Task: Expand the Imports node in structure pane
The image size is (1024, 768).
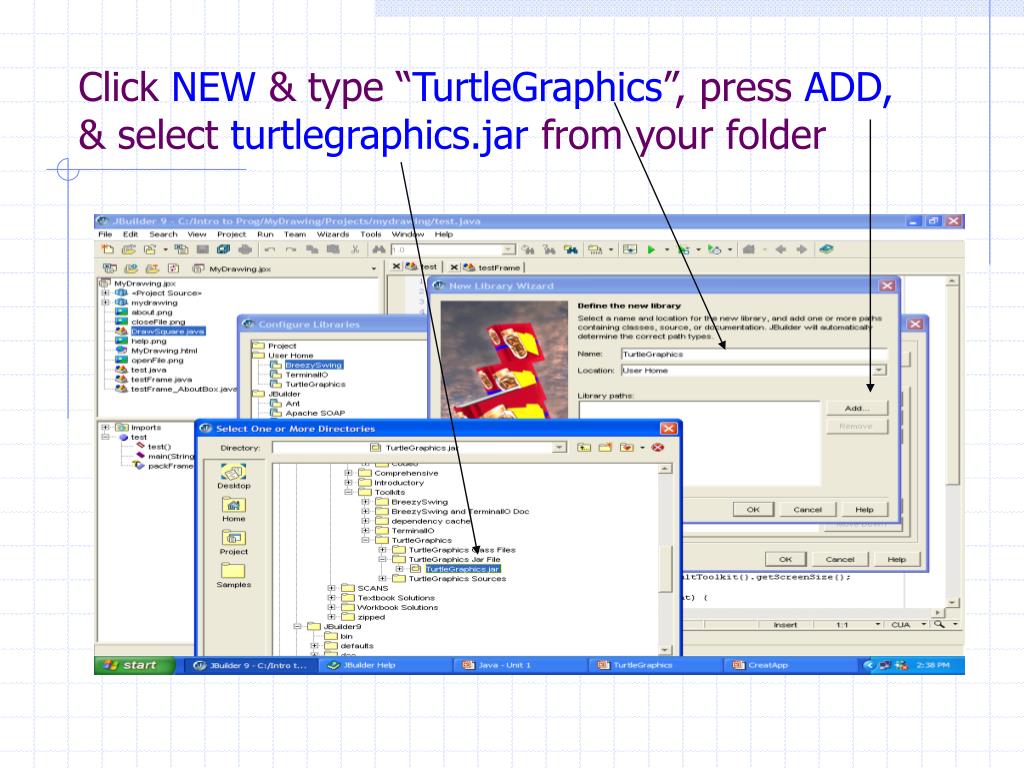Action: pyautogui.click(x=105, y=427)
